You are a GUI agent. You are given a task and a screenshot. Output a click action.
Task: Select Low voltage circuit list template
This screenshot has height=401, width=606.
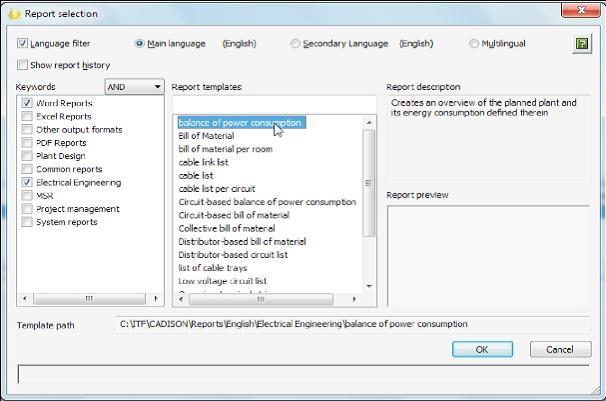(x=223, y=281)
